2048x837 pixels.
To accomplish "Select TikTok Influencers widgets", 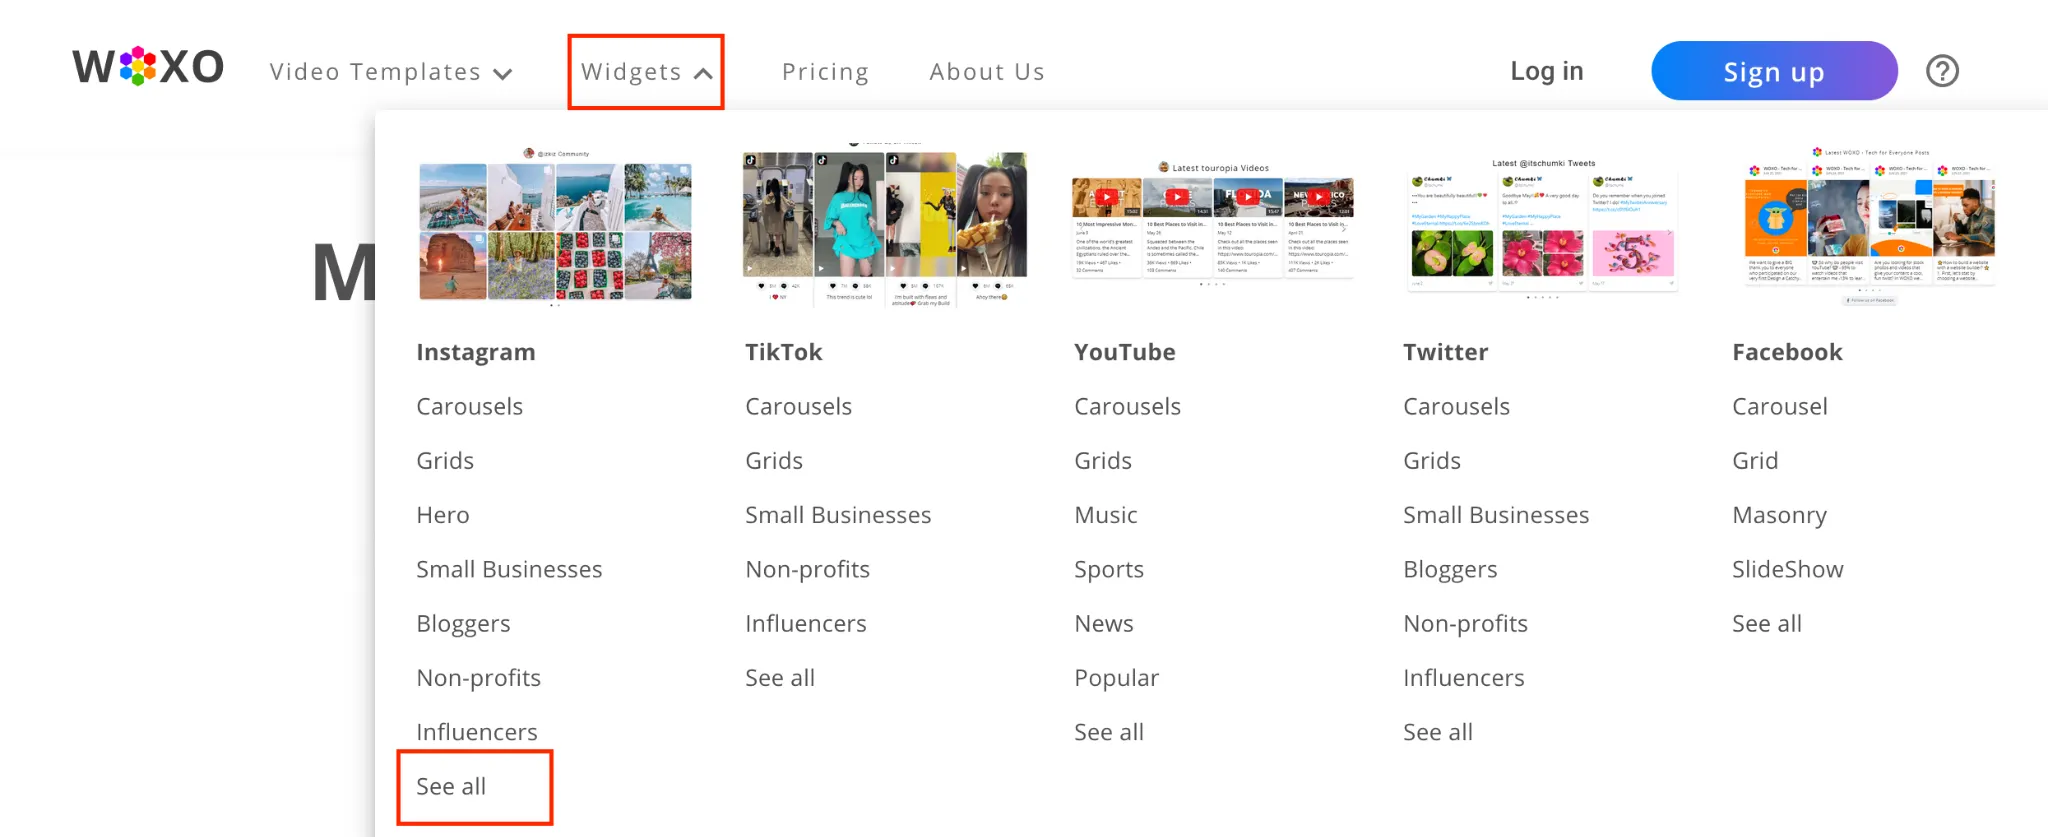I will coord(805,624).
